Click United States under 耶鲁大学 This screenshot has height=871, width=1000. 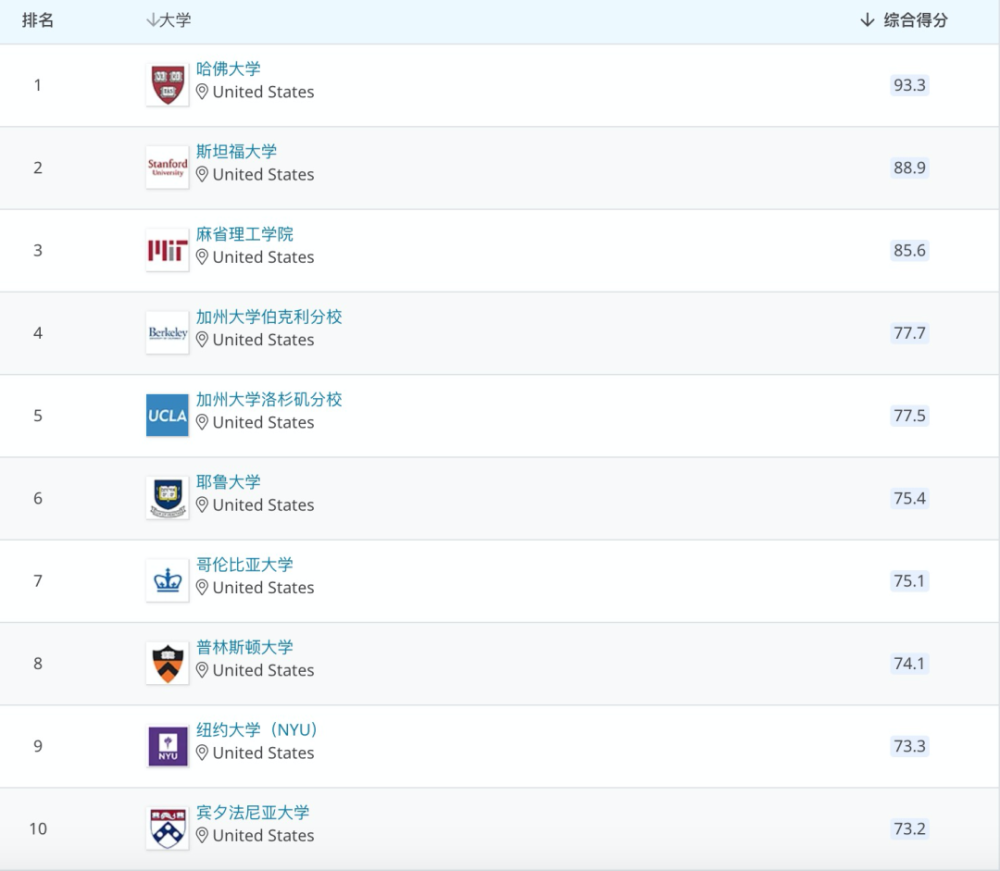[x=263, y=505]
